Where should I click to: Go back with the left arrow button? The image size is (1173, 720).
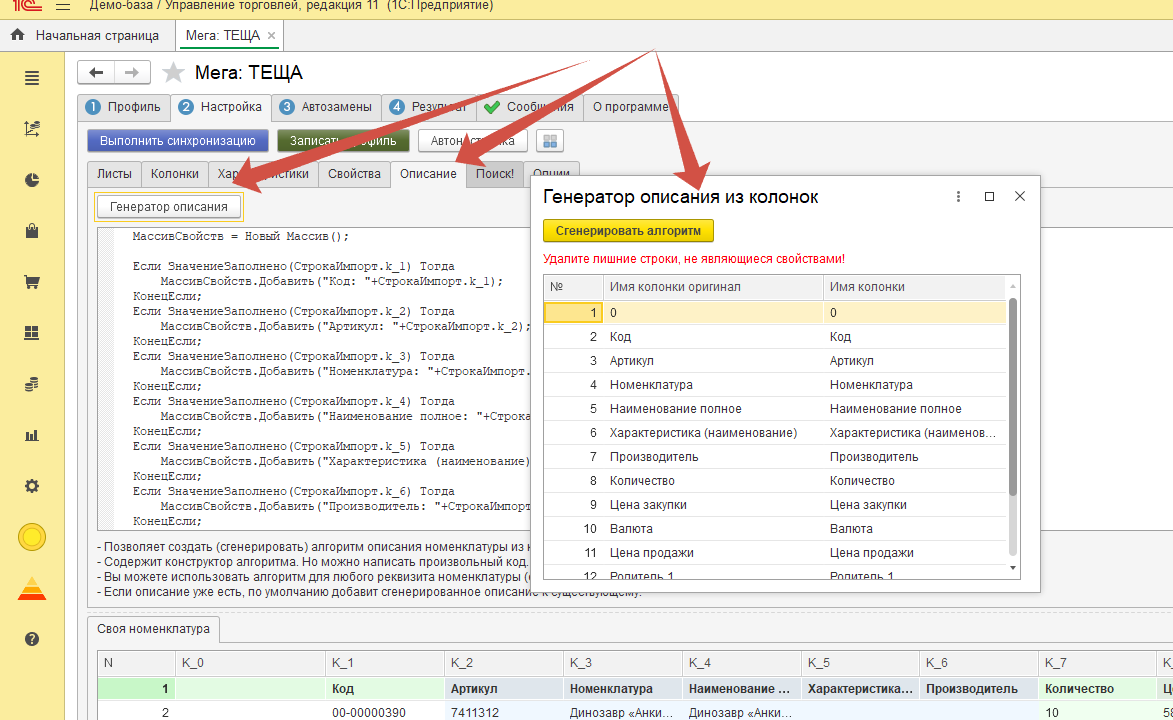click(96, 73)
